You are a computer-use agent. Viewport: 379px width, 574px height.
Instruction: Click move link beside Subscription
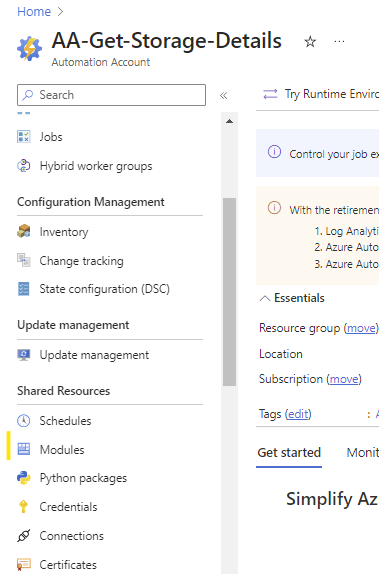[344, 379]
